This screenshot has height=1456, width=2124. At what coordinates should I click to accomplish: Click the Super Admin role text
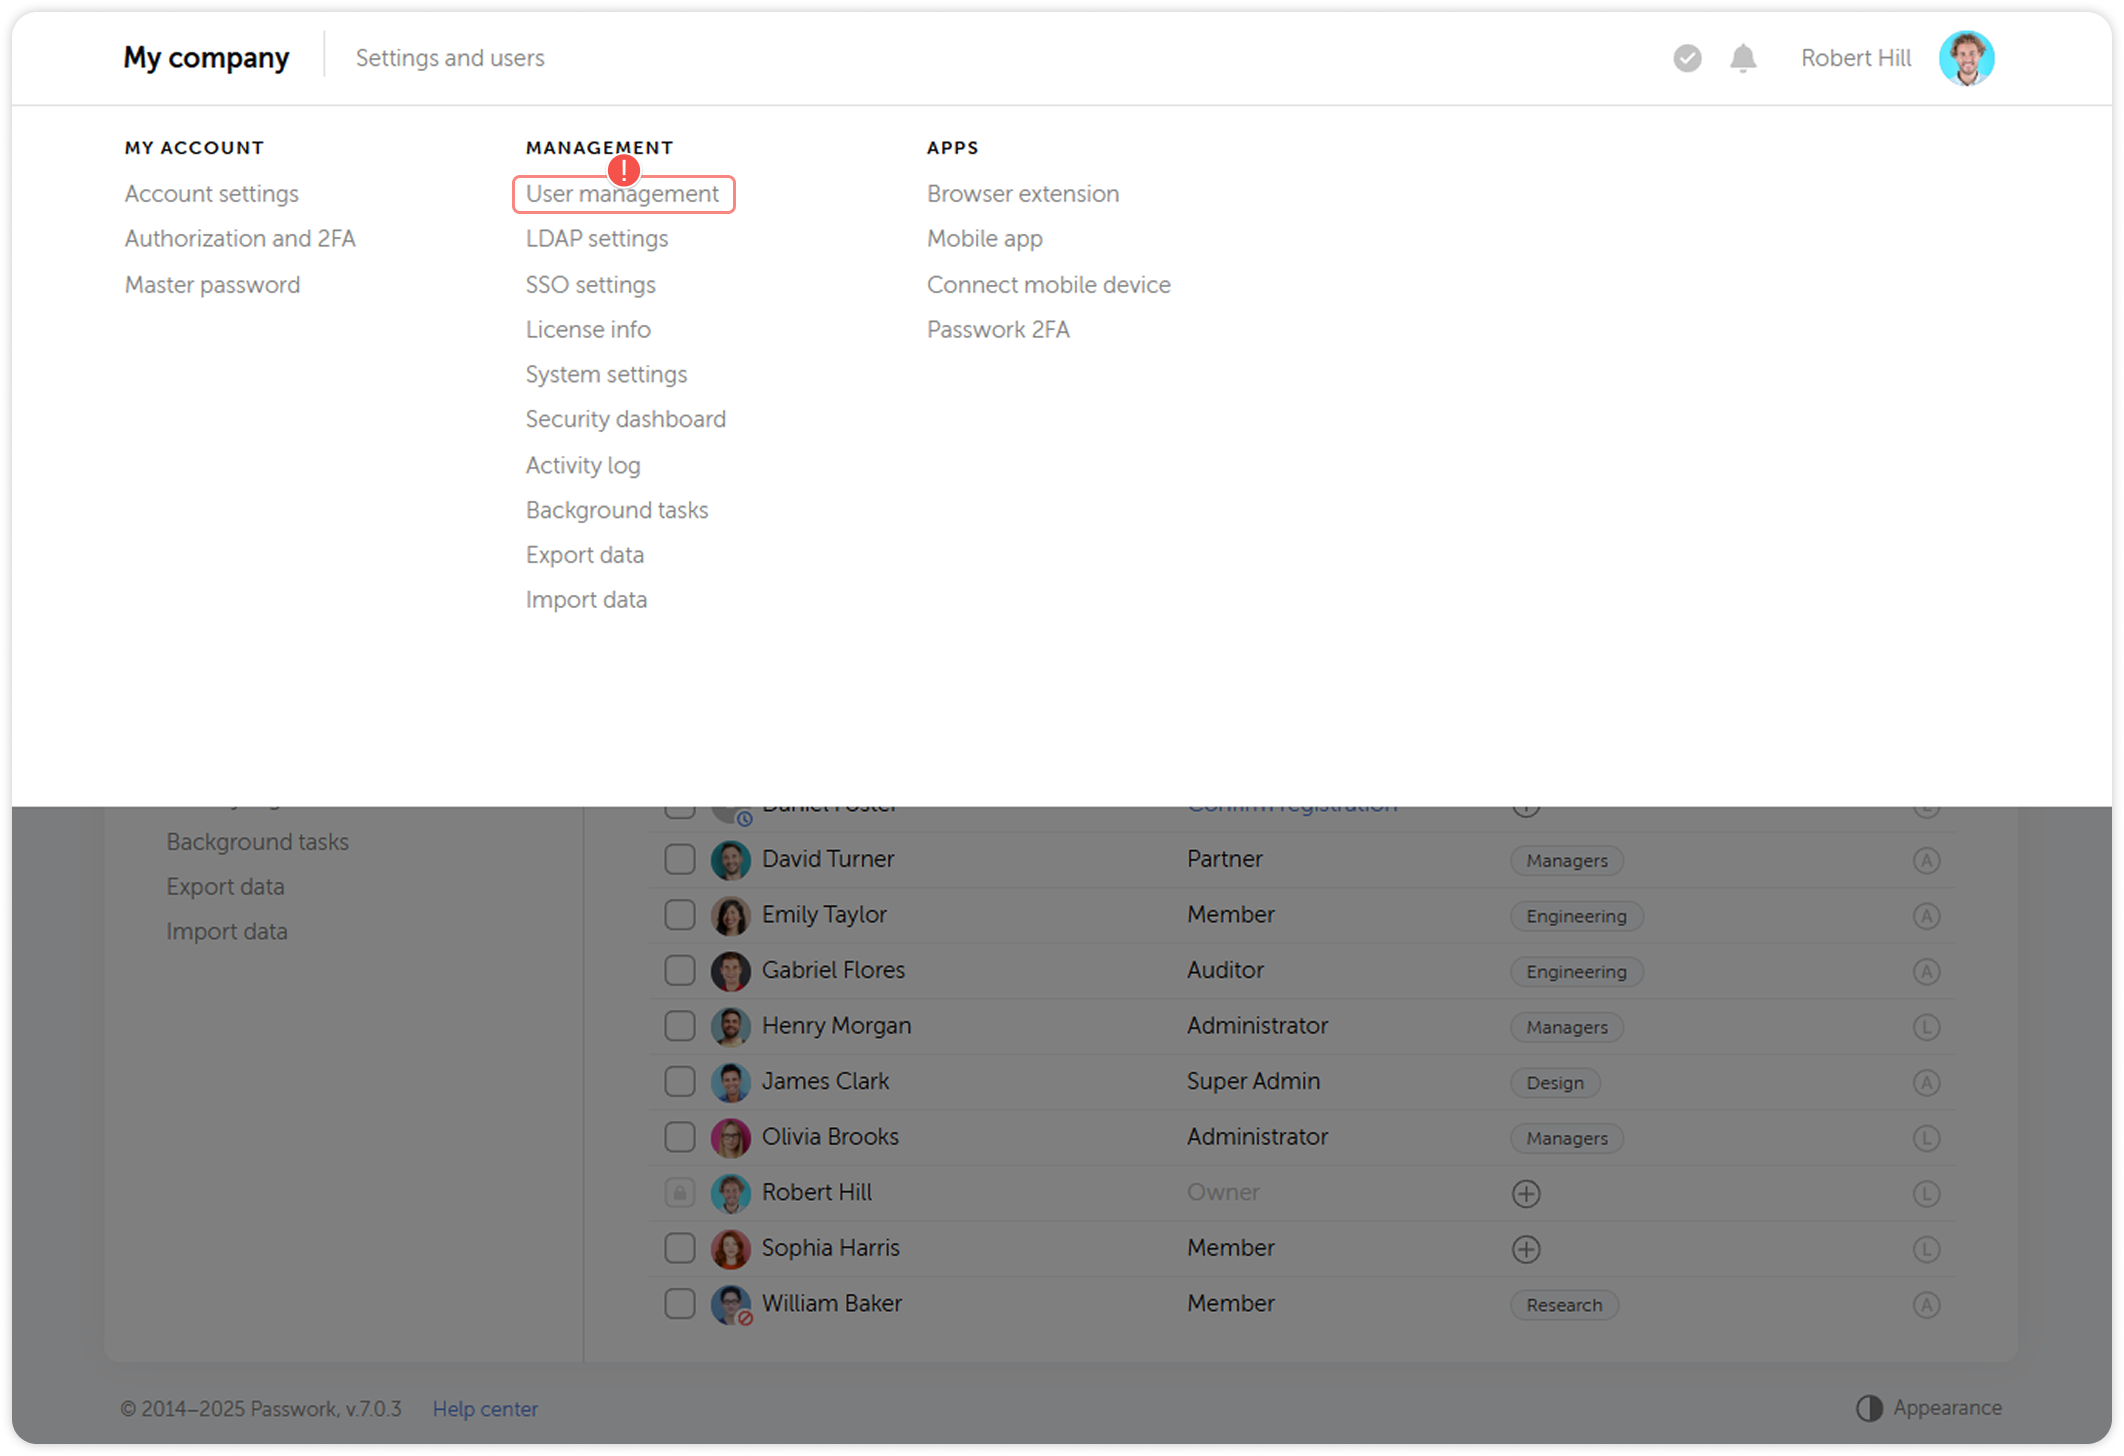(1253, 1081)
